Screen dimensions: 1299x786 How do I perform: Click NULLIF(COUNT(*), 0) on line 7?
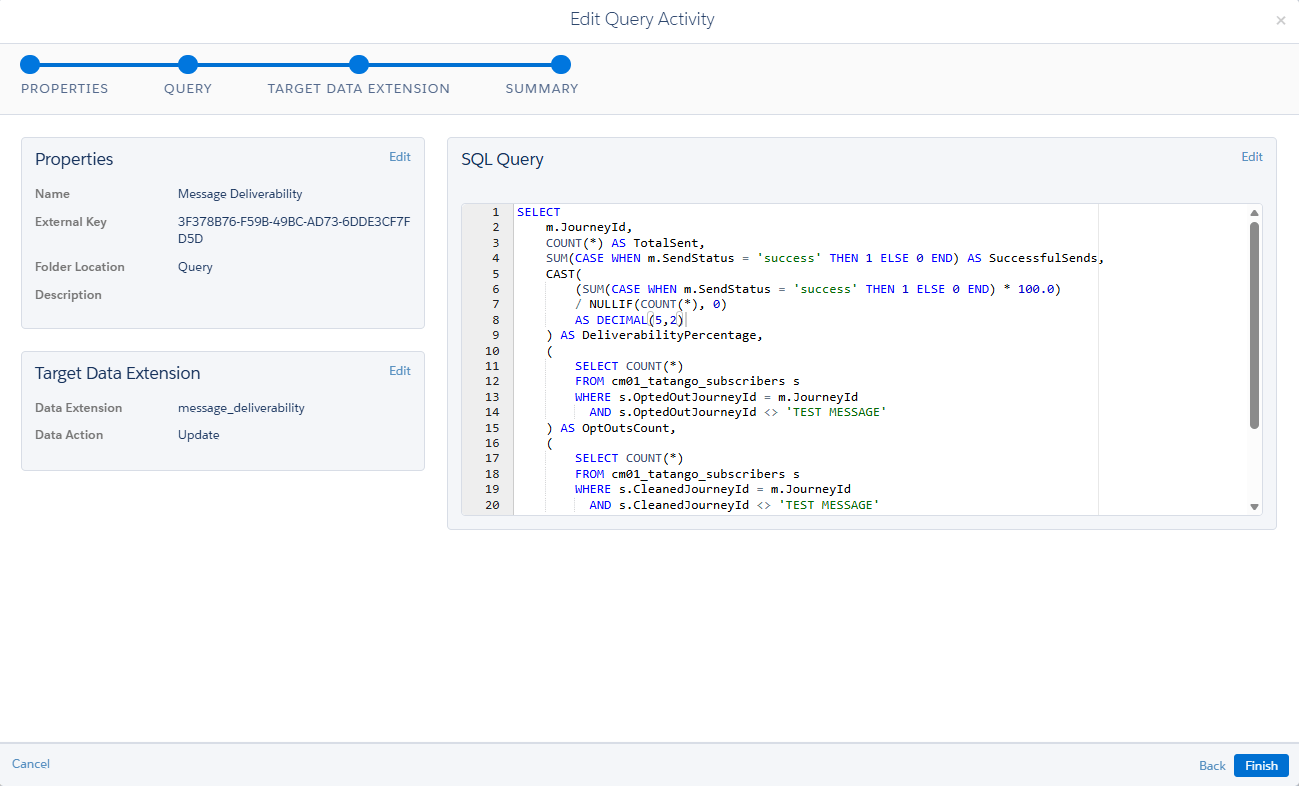658,304
